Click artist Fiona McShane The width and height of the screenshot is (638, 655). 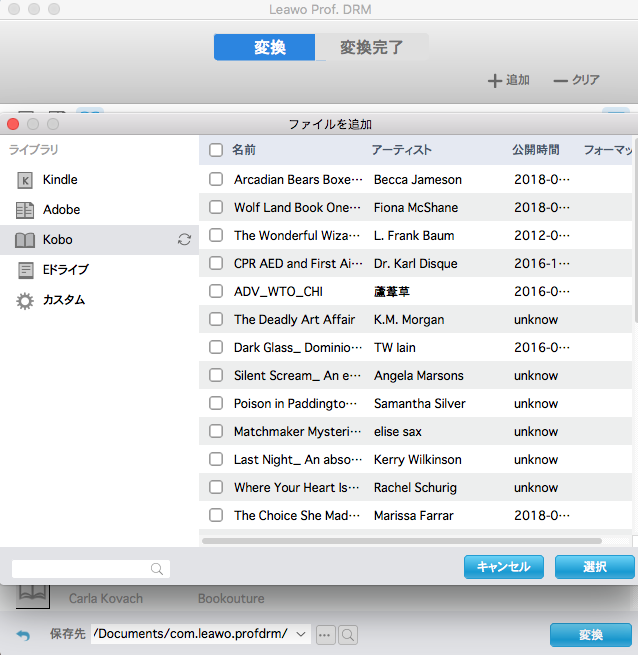click(416, 208)
